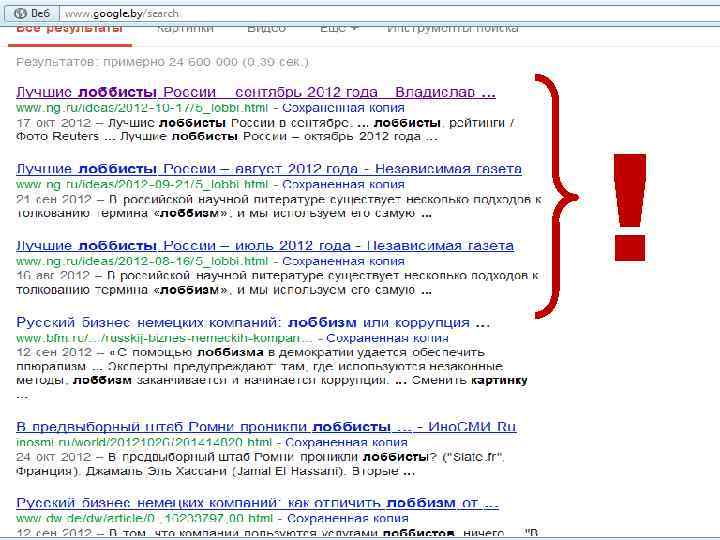The image size is (720, 540).
Task: Expand the 'Ещё' dropdown menu
Action: (x=339, y=28)
